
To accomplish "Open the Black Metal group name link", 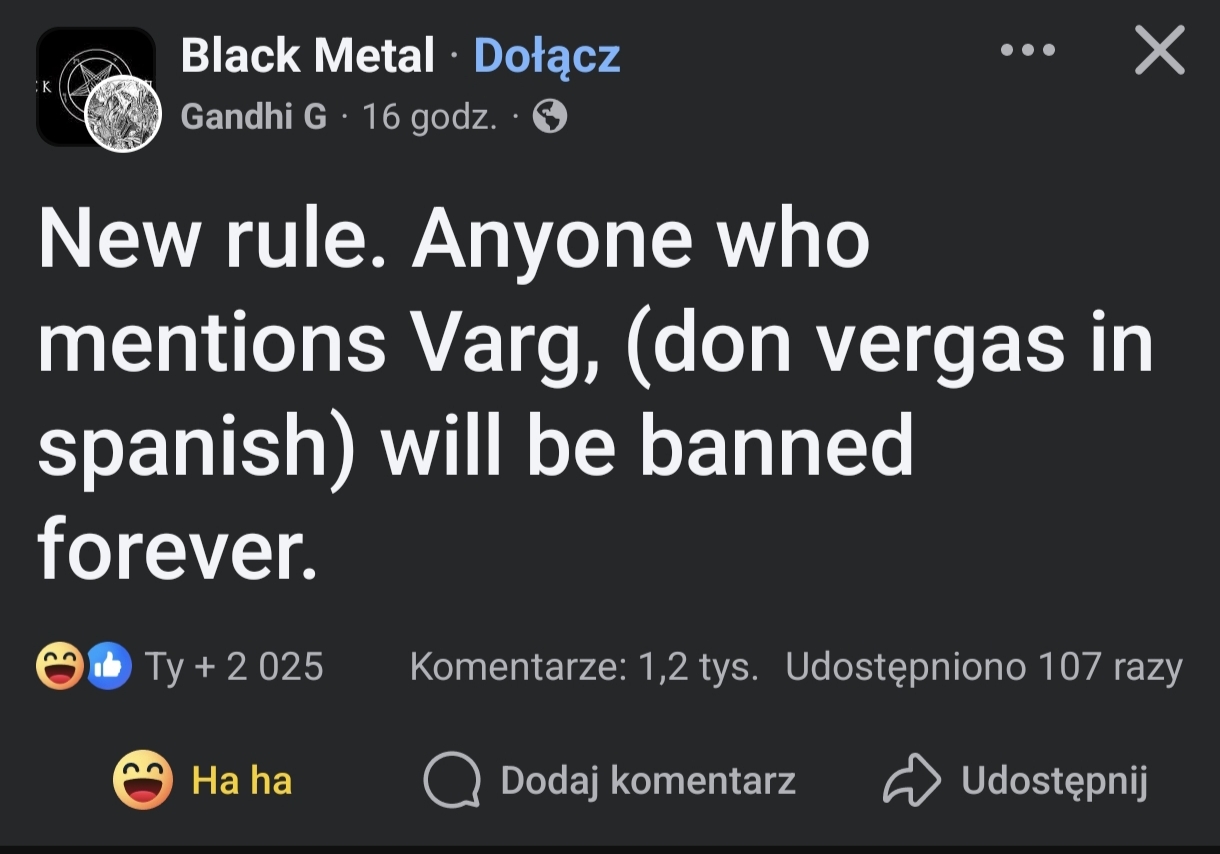I will click(x=307, y=56).
